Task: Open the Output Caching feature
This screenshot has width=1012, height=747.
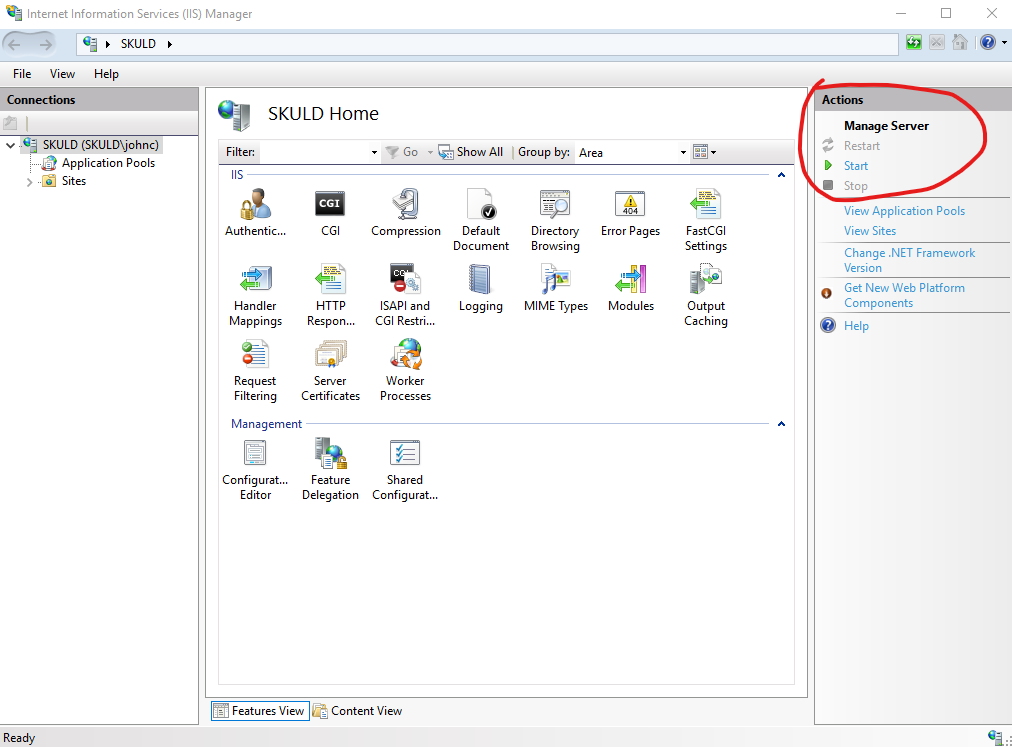Action: [x=705, y=296]
